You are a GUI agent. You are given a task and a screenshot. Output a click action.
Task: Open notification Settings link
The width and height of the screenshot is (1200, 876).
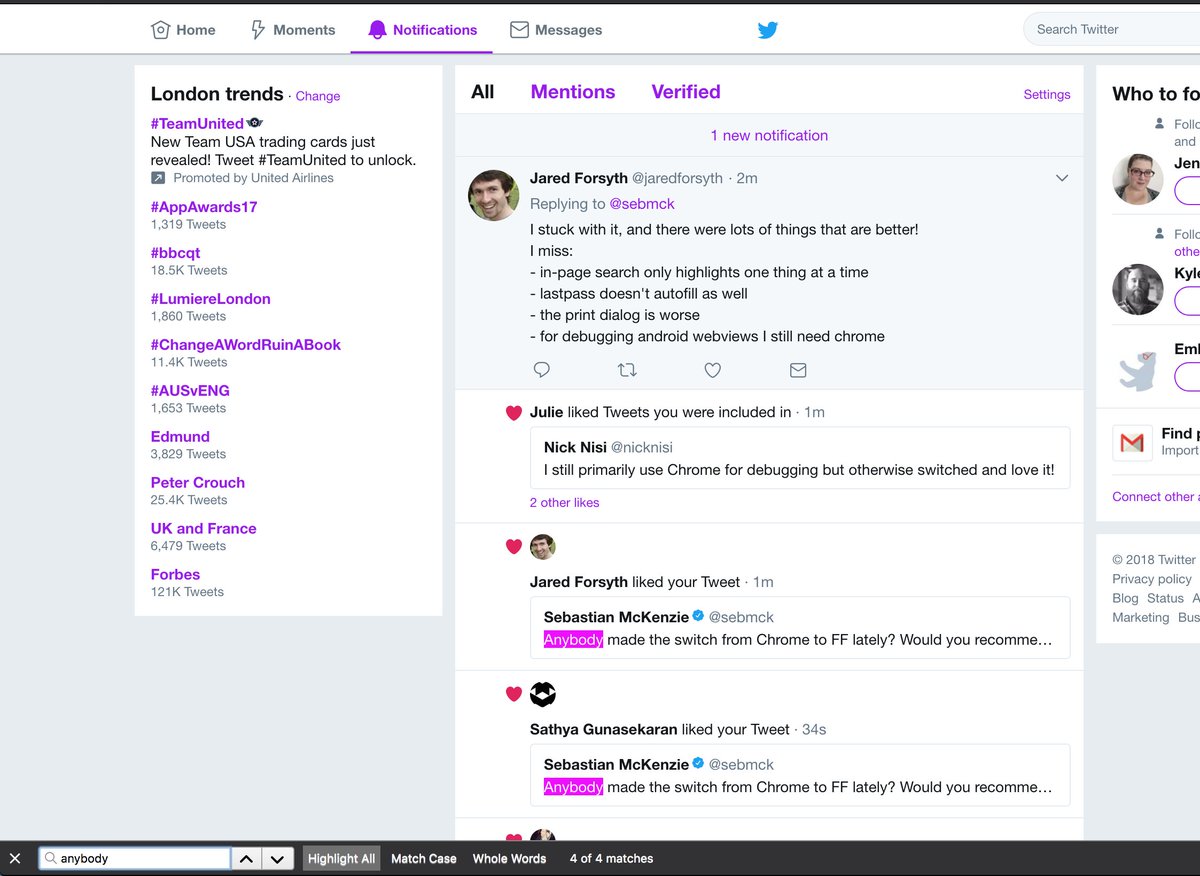(x=1047, y=95)
